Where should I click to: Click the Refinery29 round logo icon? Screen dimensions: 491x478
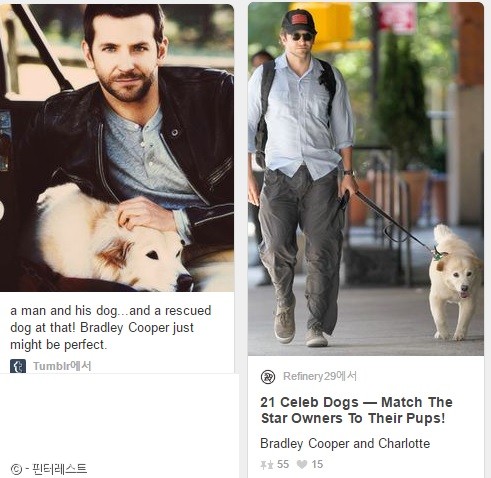click(268, 377)
